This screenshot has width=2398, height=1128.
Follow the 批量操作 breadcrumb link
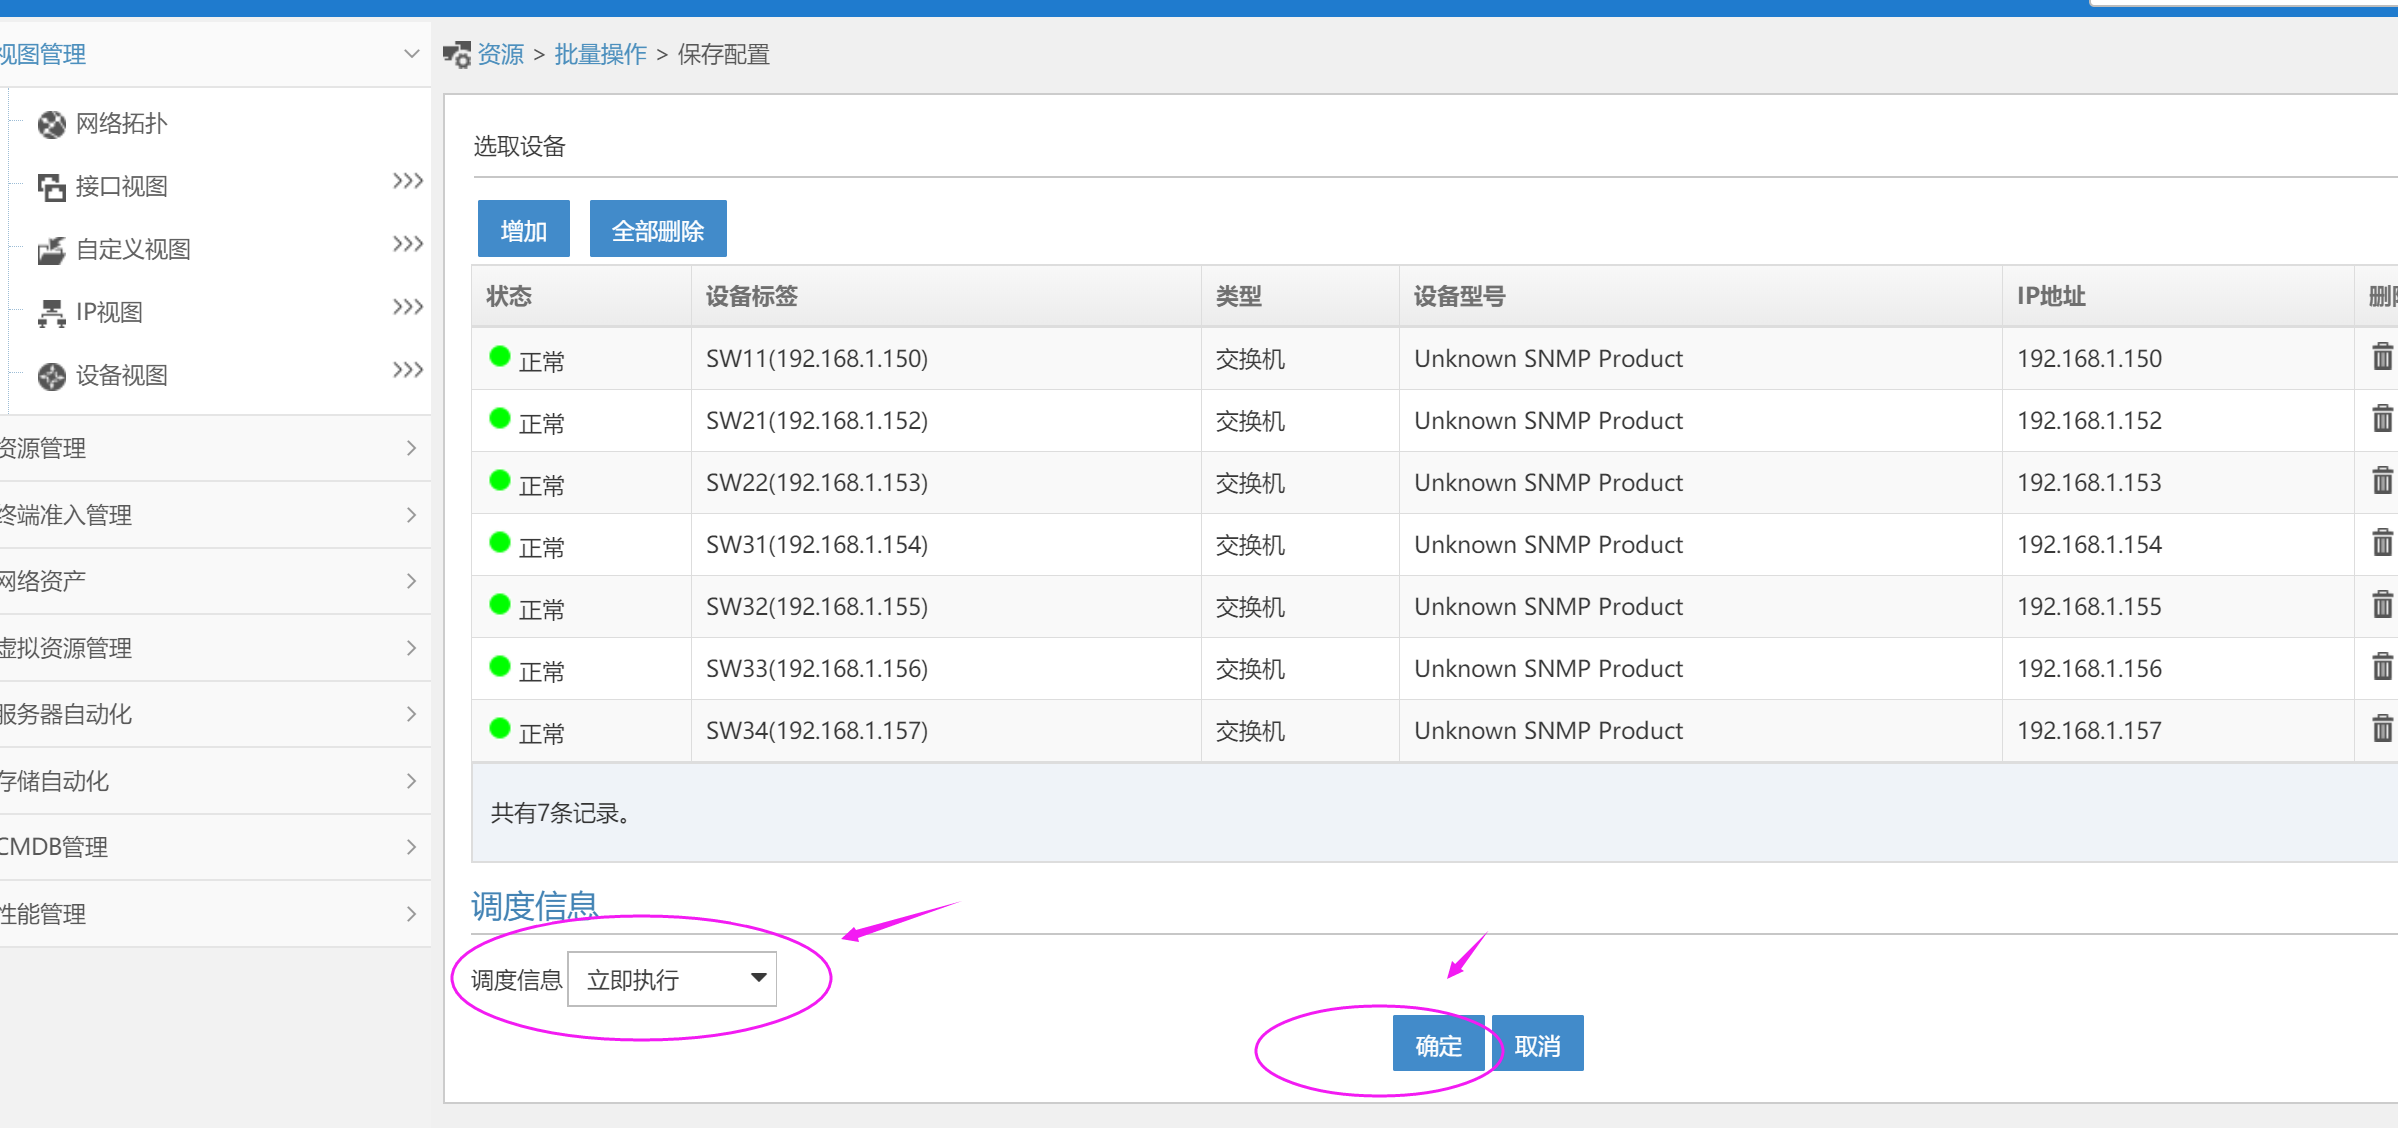click(600, 54)
